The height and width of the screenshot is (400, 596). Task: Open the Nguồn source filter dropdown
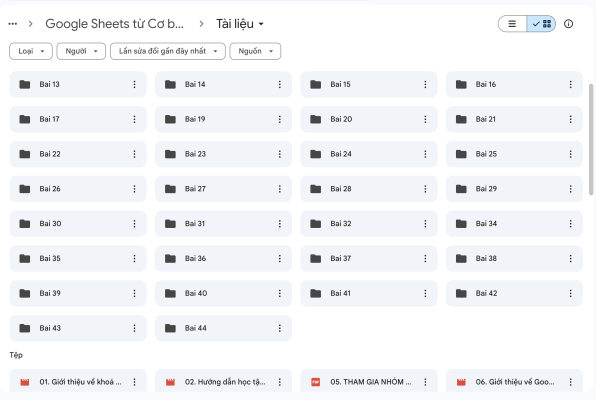point(255,51)
